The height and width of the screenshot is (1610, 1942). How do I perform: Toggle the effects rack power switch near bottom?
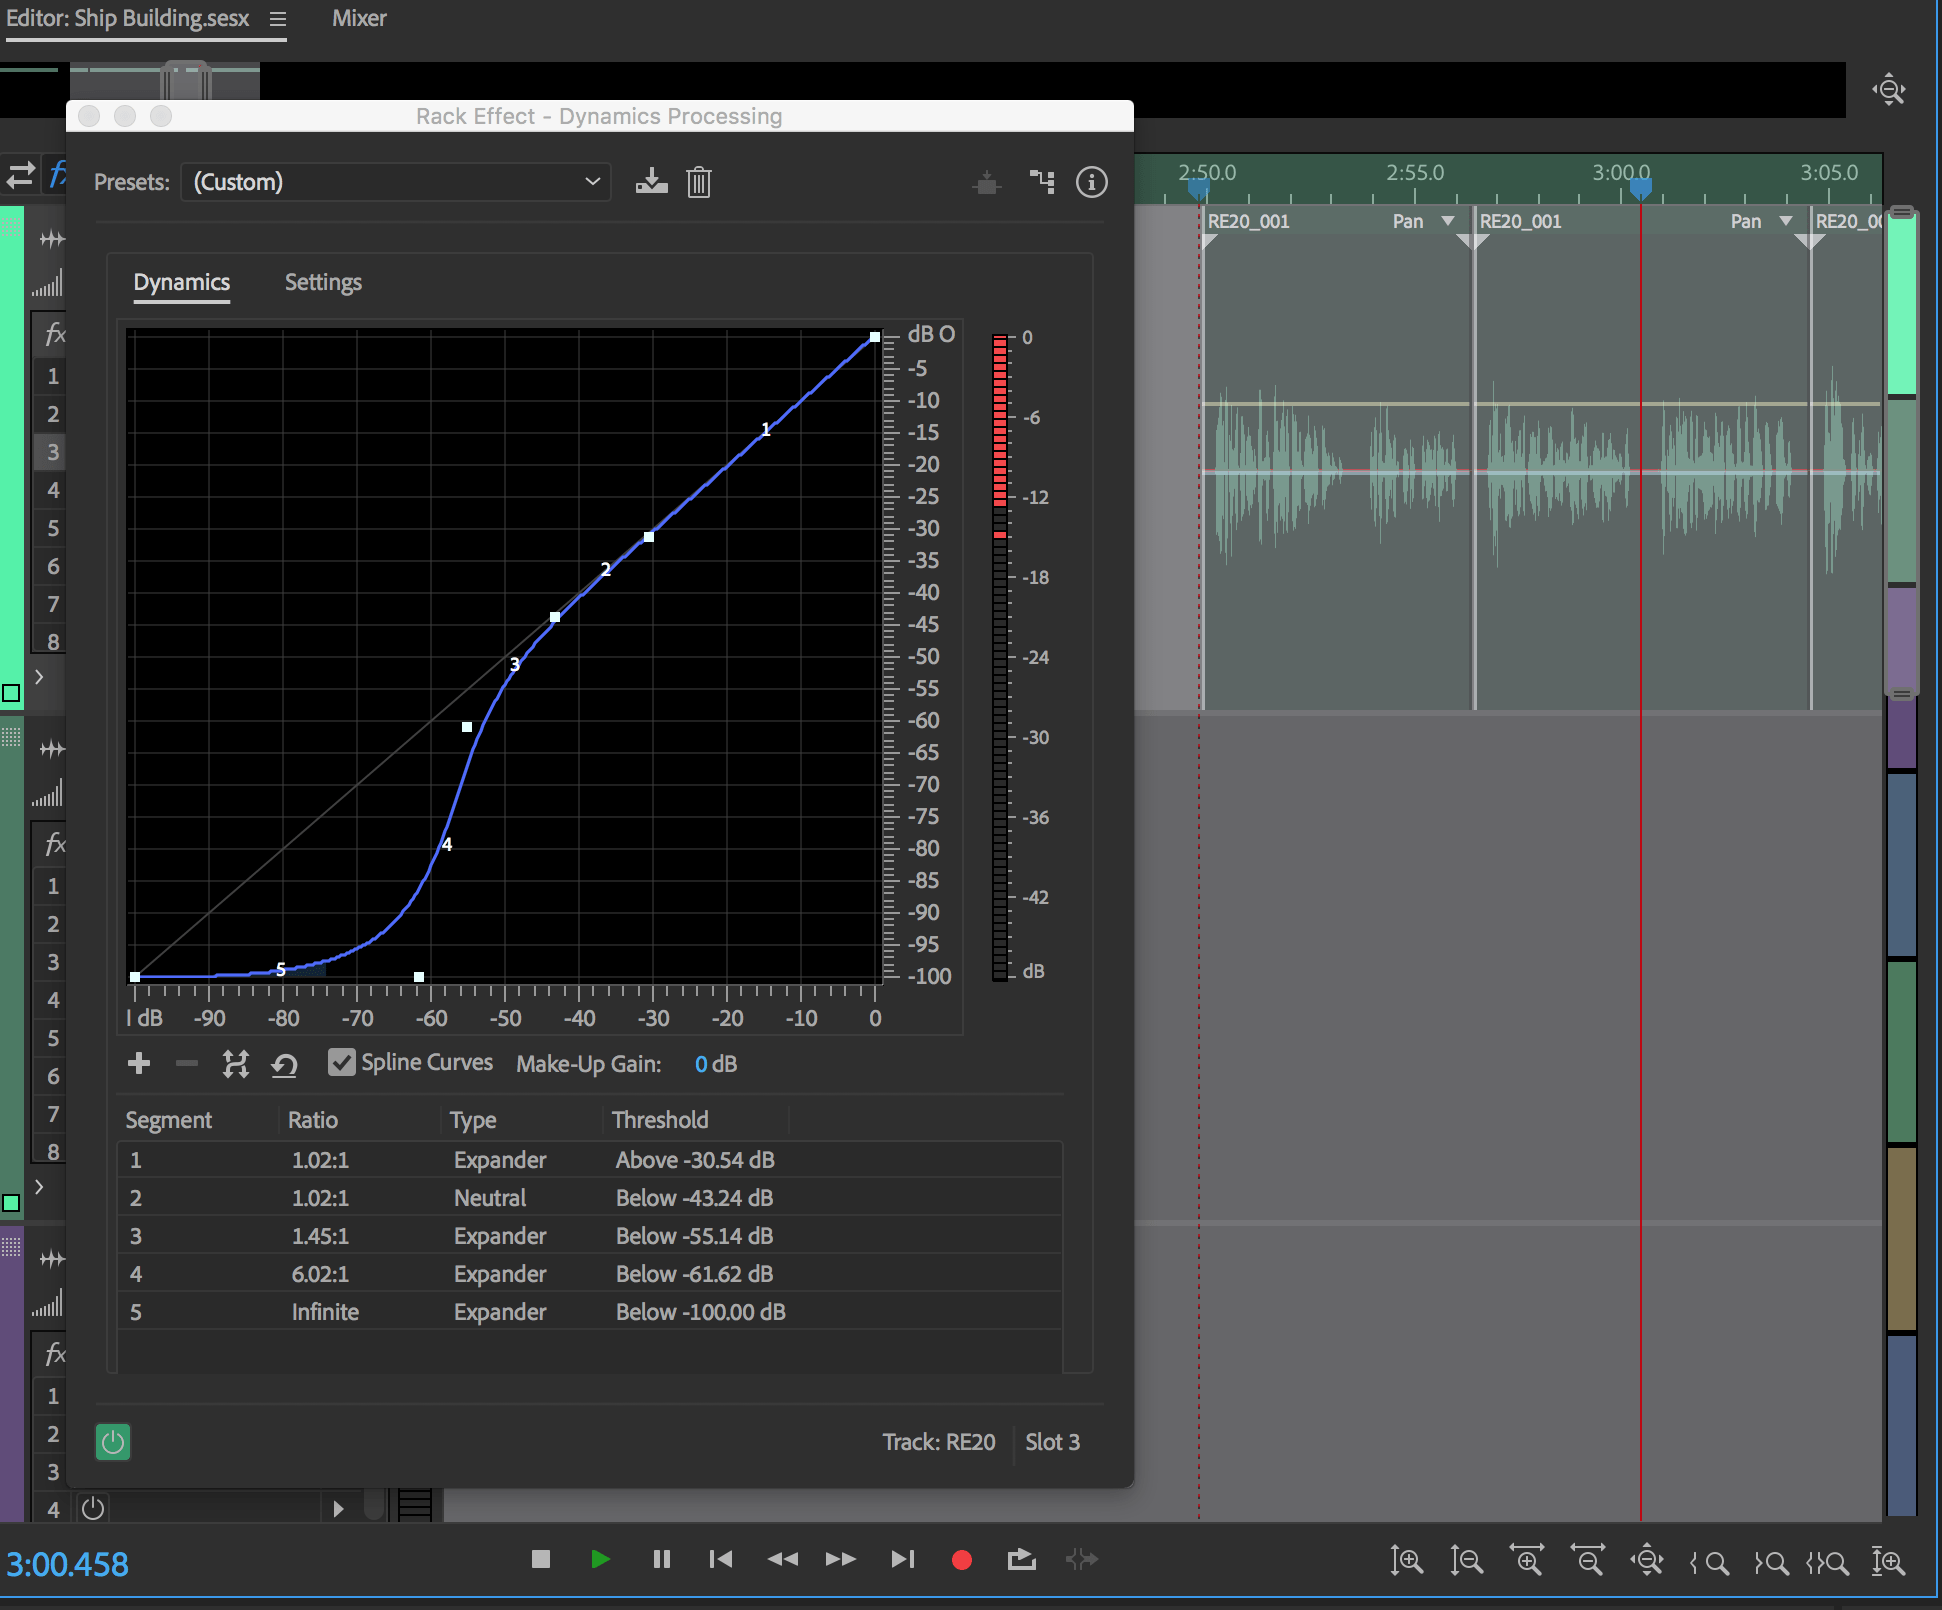[92, 1508]
